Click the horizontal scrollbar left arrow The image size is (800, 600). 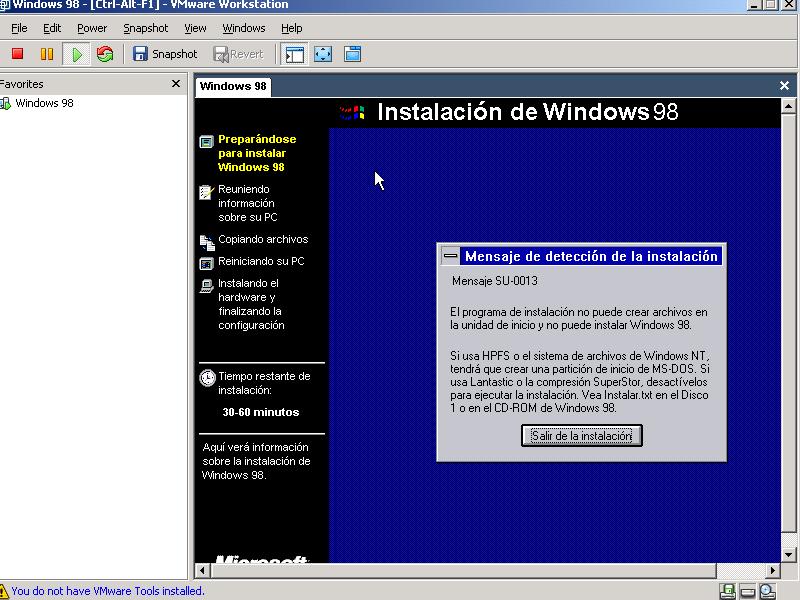(x=203, y=570)
